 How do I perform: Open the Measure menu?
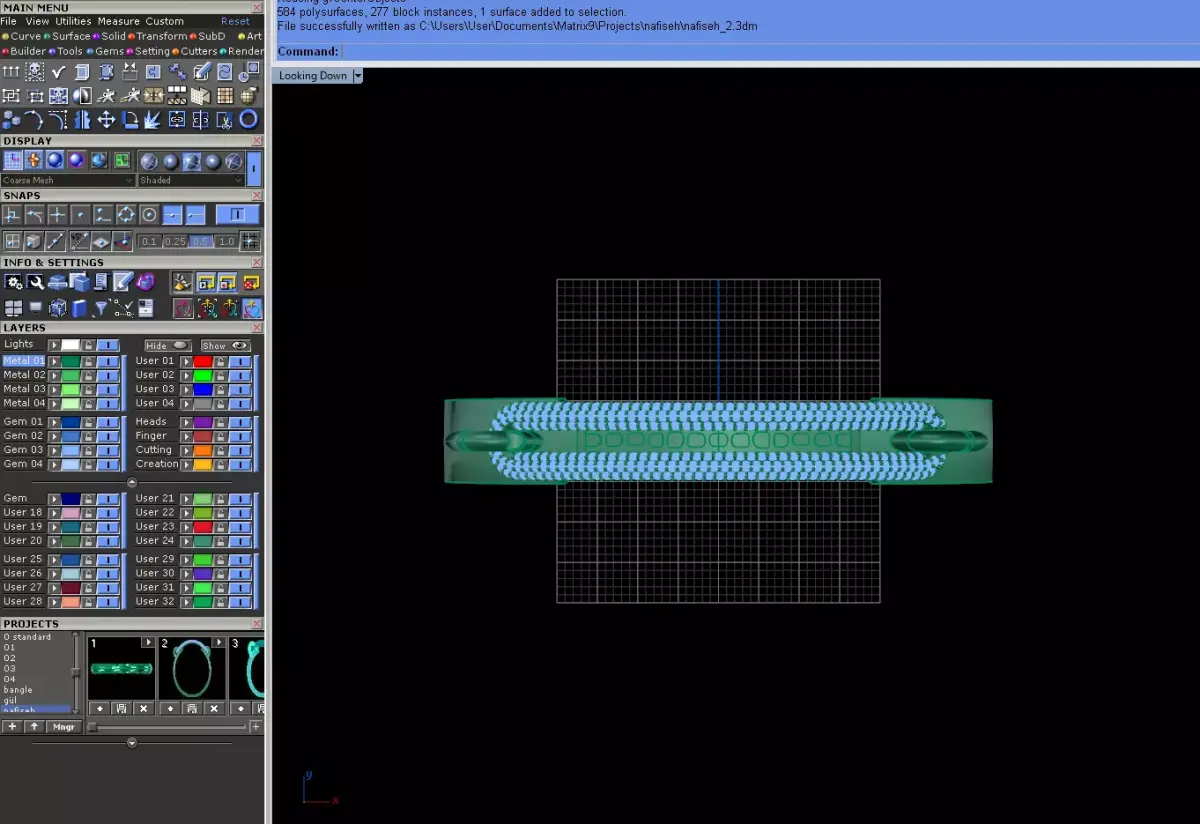tap(118, 21)
